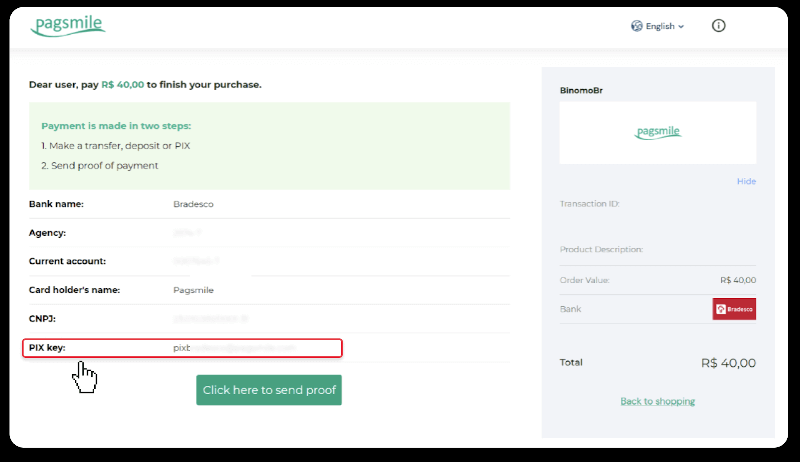Click the Bradesco bank name value

point(193,204)
